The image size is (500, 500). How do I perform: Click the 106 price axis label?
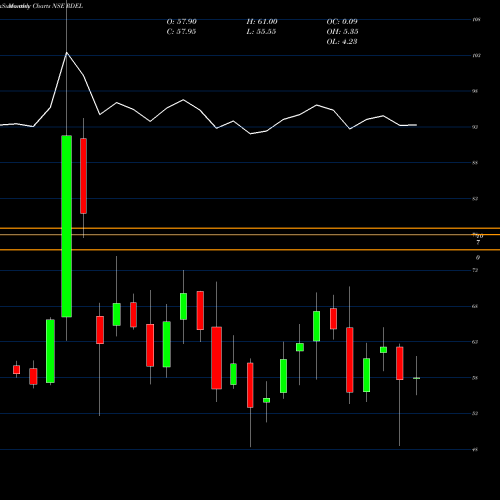tap(476, 20)
